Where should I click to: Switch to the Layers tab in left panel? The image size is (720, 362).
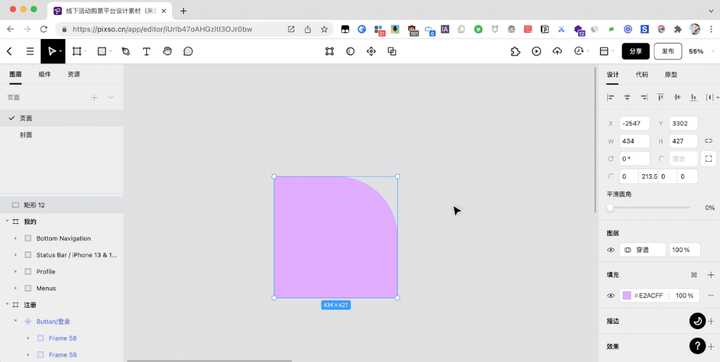click(x=16, y=74)
